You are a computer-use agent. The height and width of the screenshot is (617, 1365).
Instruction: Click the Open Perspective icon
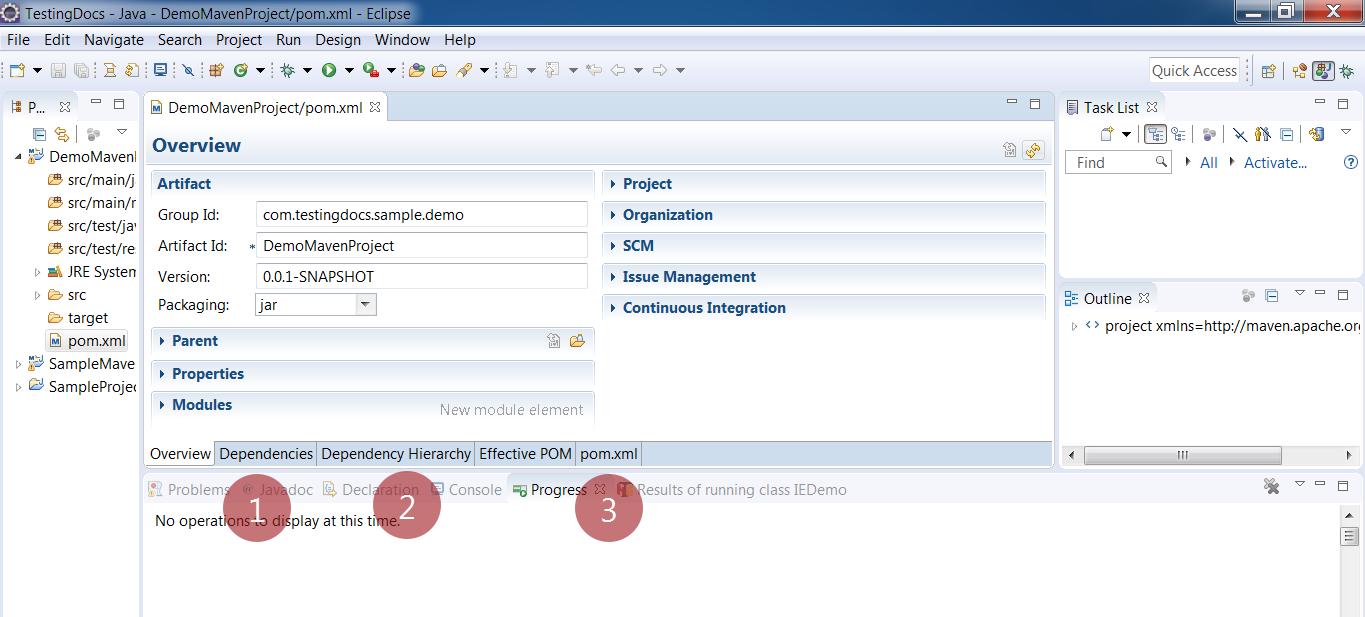(1268, 71)
